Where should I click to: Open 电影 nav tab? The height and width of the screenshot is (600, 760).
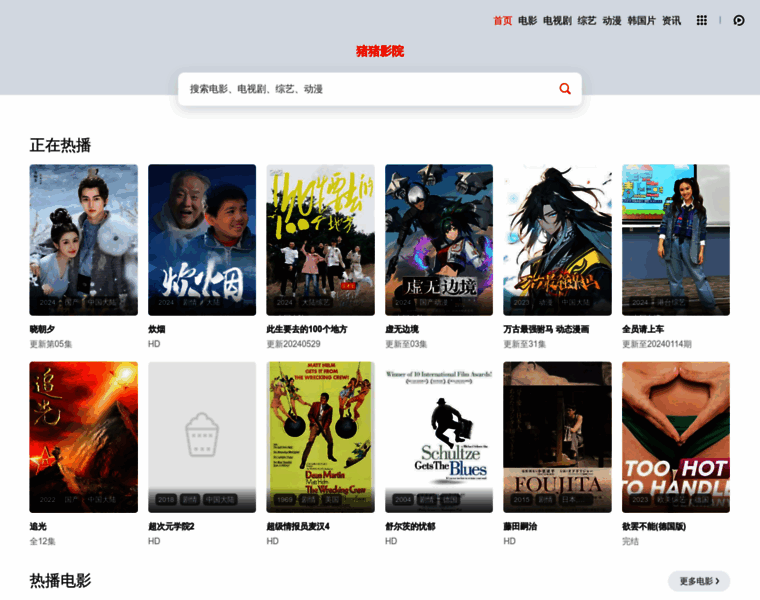point(527,20)
